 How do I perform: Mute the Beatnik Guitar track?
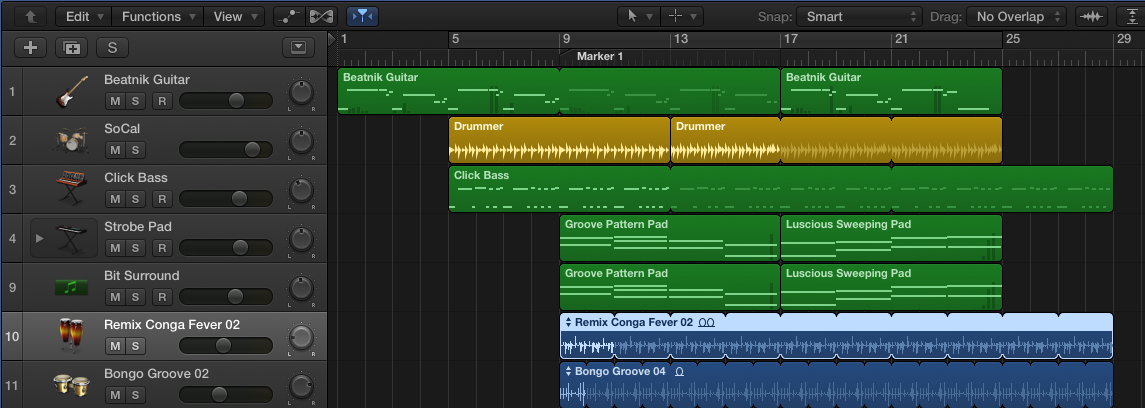pyautogui.click(x=115, y=101)
